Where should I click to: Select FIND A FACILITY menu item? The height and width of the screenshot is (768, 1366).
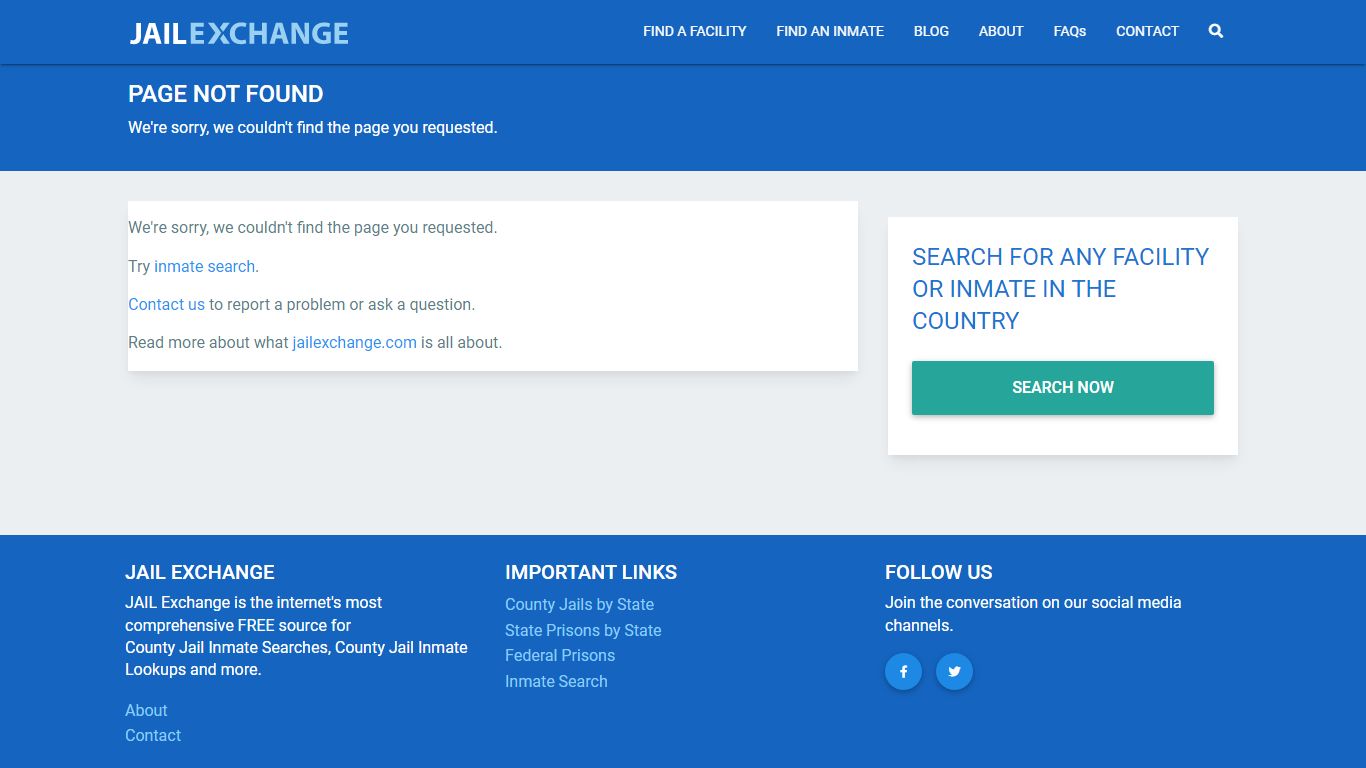pos(694,31)
